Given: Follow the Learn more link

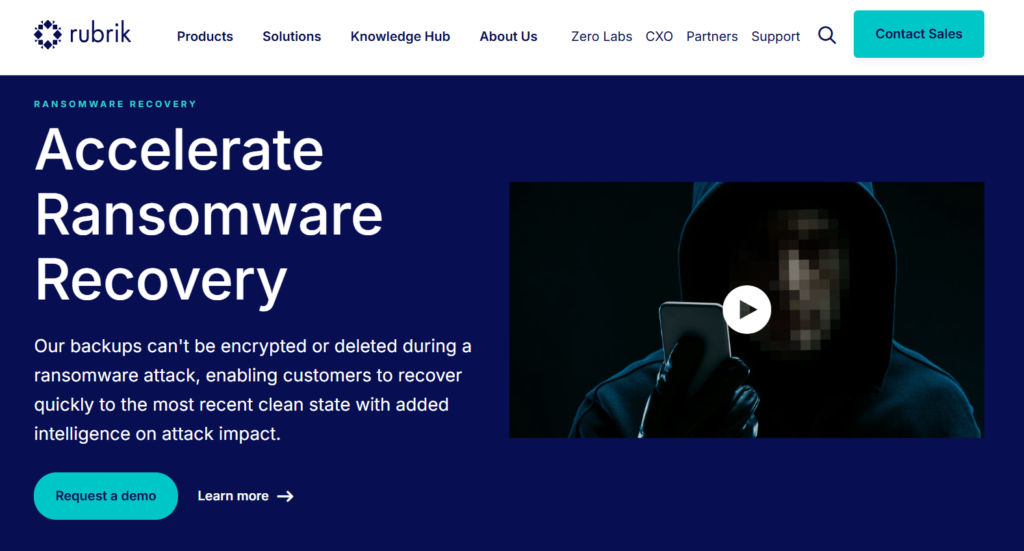Looking at the screenshot, I should pyautogui.click(x=246, y=496).
